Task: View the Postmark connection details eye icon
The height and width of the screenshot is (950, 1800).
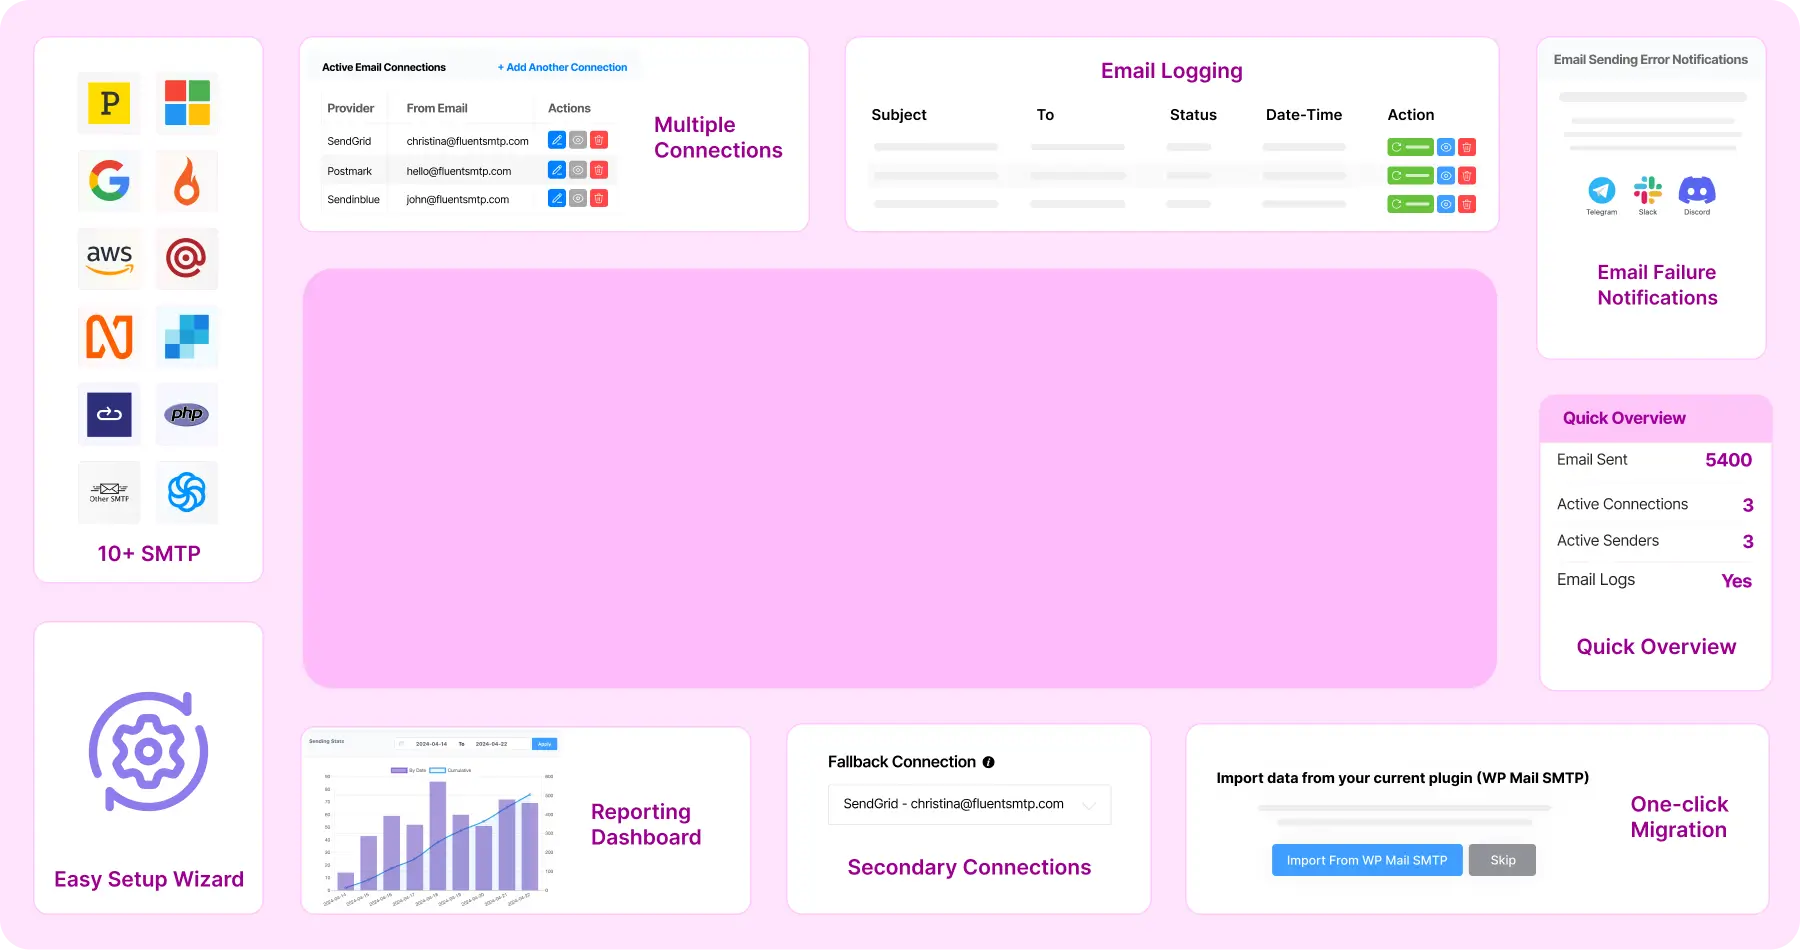Action: pyautogui.click(x=578, y=170)
